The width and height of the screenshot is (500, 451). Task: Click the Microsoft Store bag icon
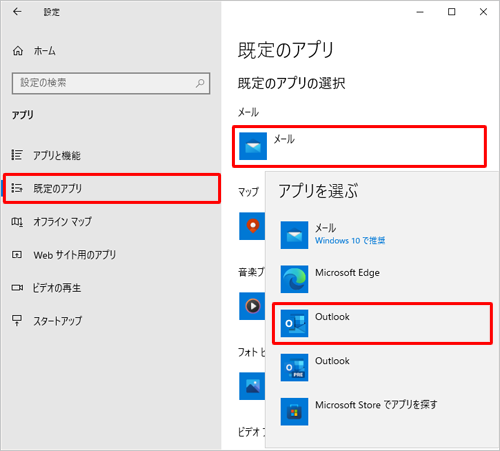point(294,411)
